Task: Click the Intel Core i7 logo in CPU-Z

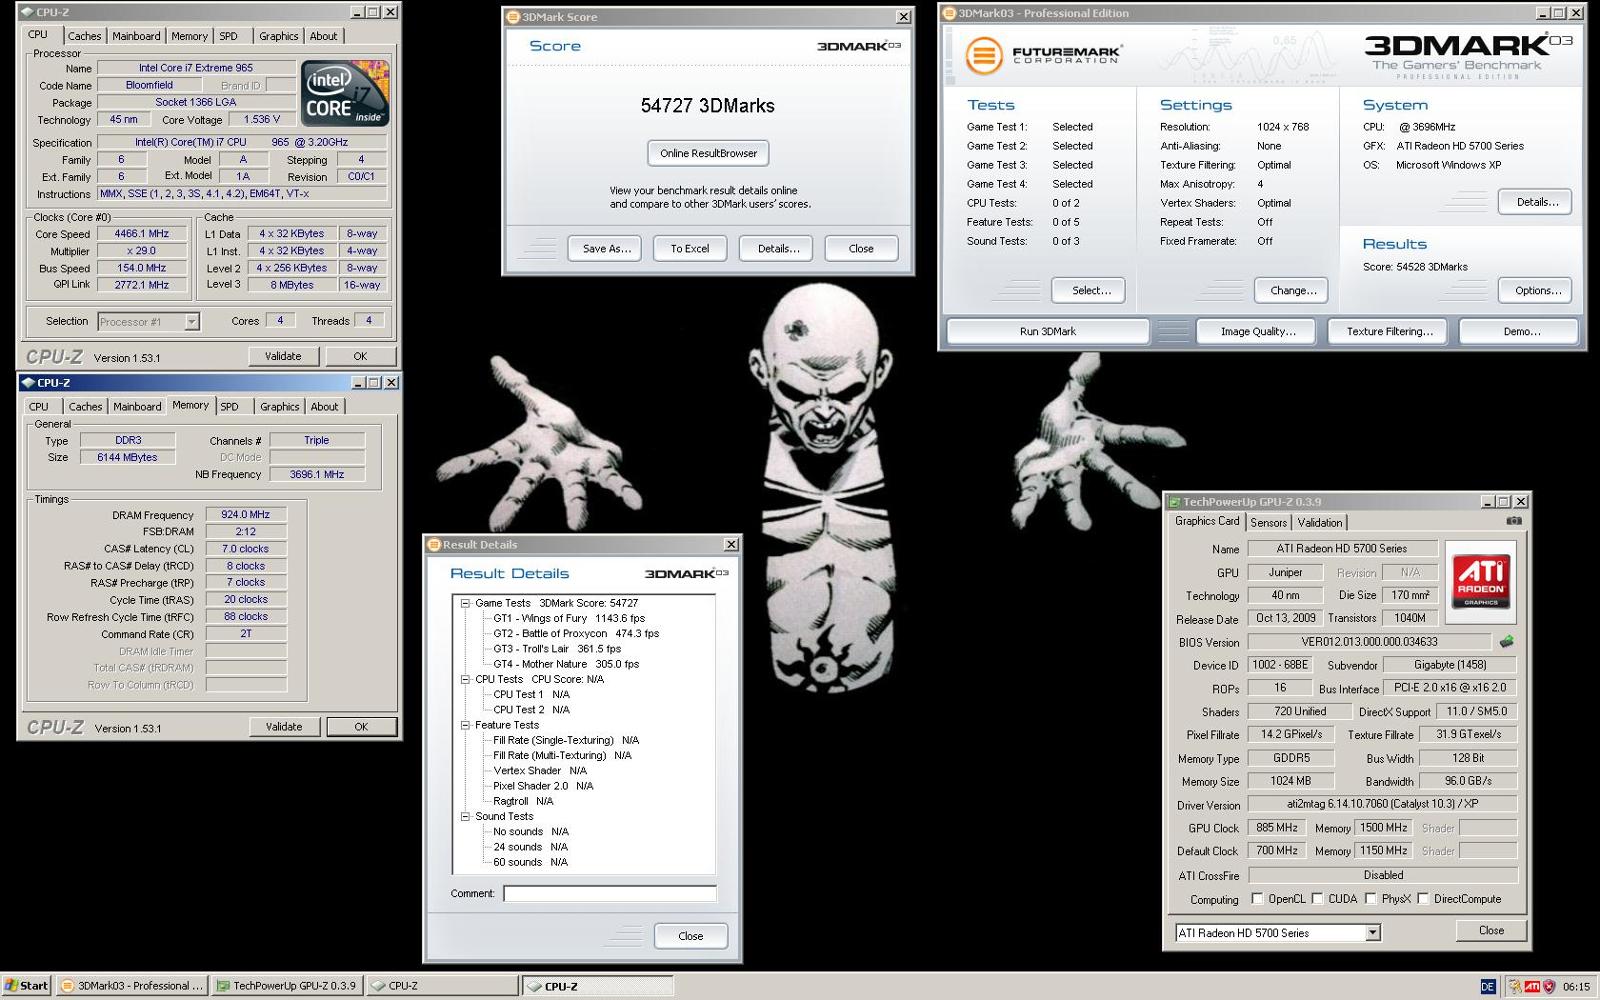Action: pos(345,95)
